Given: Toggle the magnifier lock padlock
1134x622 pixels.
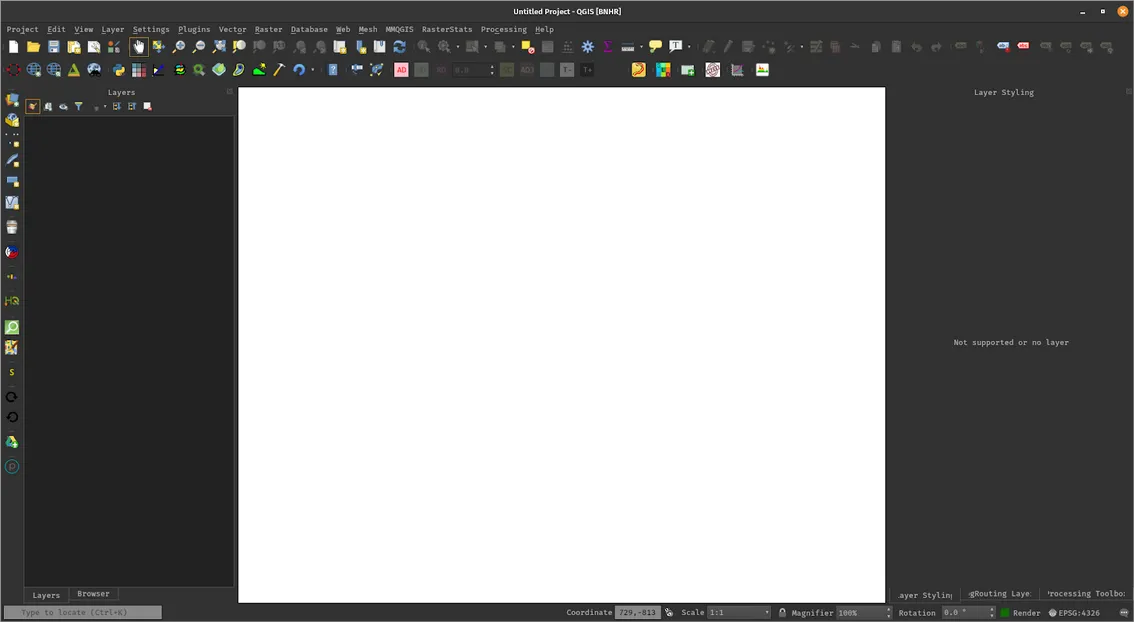Looking at the screenshot, I should 782,612.
